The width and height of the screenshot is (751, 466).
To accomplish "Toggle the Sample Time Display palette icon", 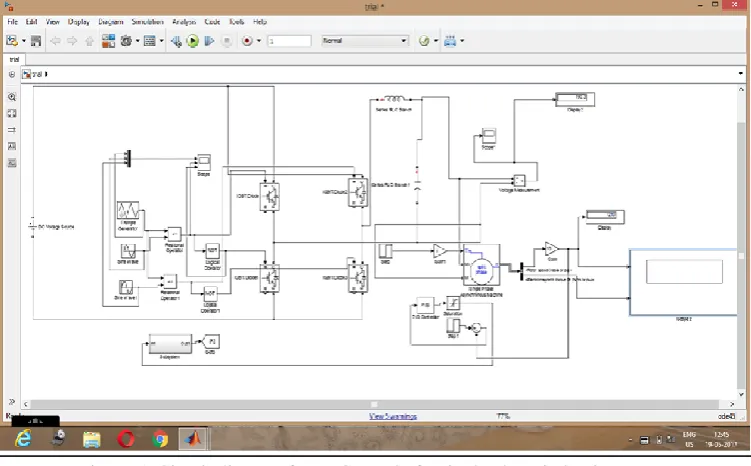I will (x=12, y=130).
